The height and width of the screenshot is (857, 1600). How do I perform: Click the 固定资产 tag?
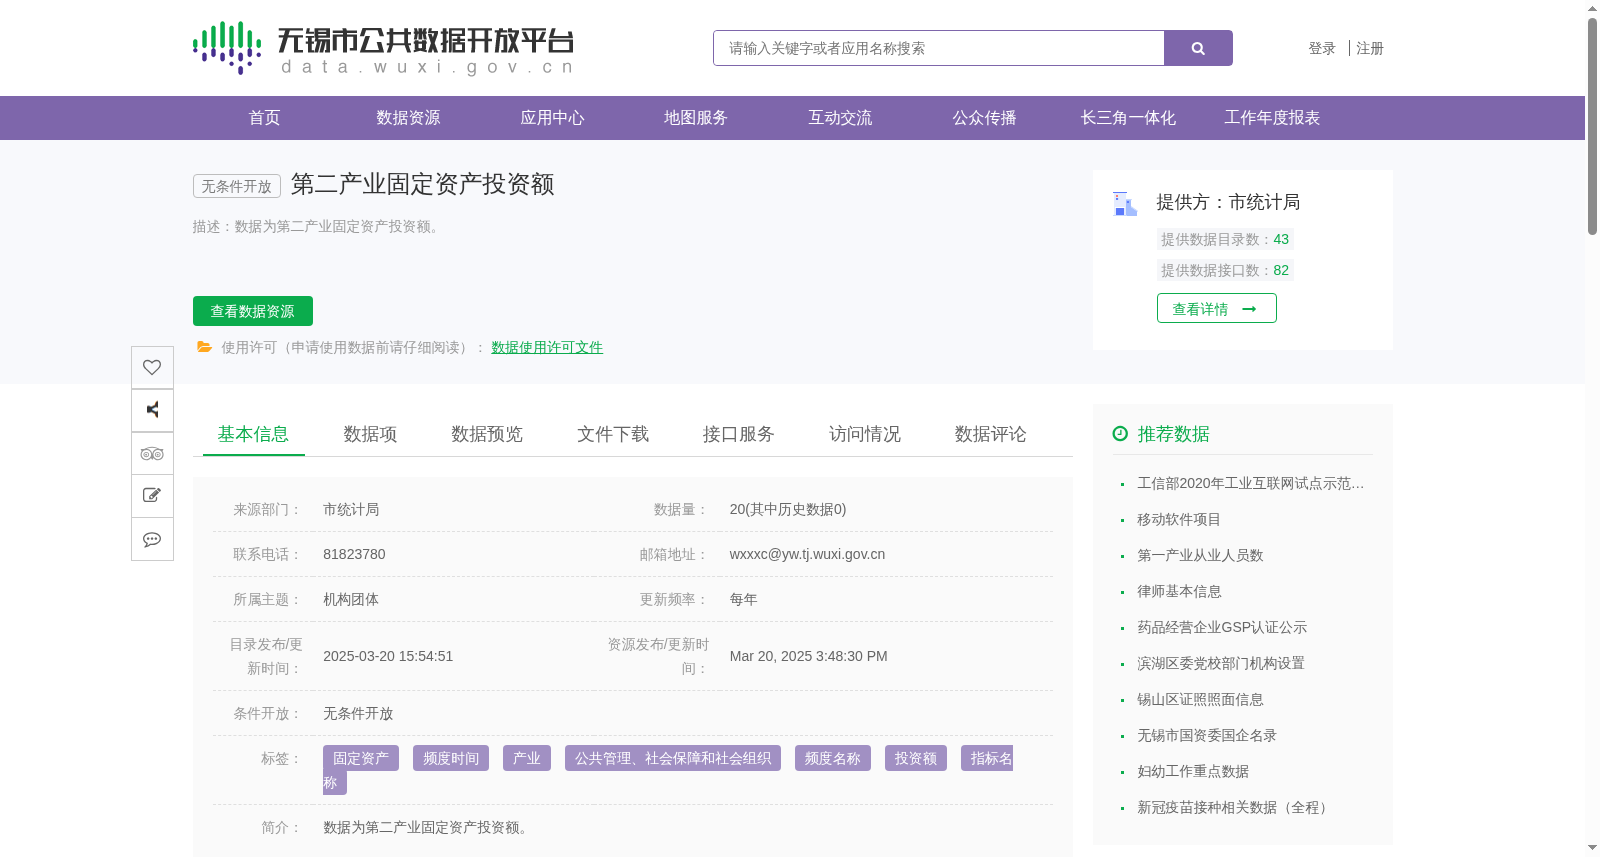click(361, 758)
